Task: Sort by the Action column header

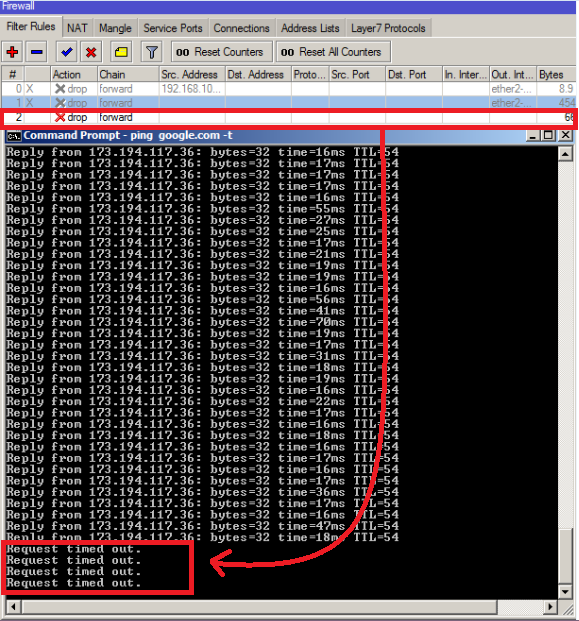Action: [74, 74]
